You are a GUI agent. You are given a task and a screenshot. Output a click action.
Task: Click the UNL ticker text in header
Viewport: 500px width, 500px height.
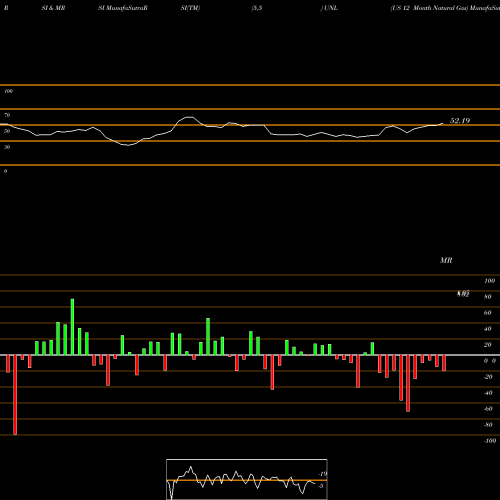(331, 8)
